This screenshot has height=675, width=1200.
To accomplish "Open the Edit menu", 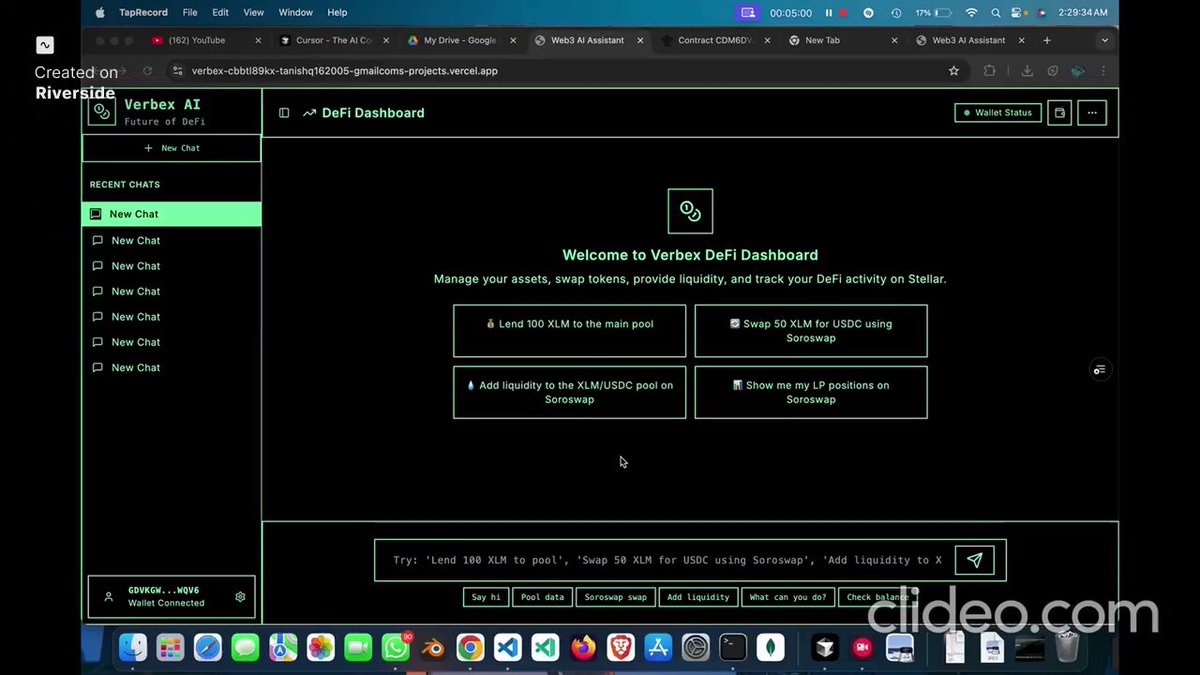I will point(221,12).
